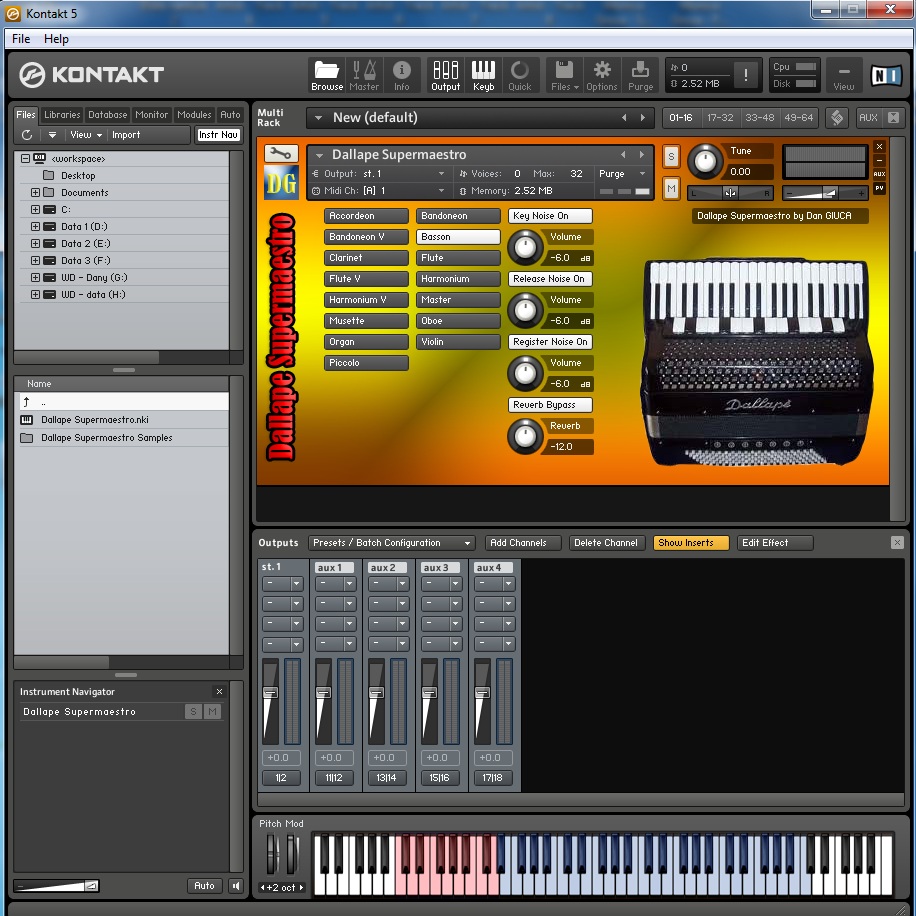Screen dimensions: 916x916
Task: Solo the Dallape Supermaestro instrument
Action: click(671, 156)
